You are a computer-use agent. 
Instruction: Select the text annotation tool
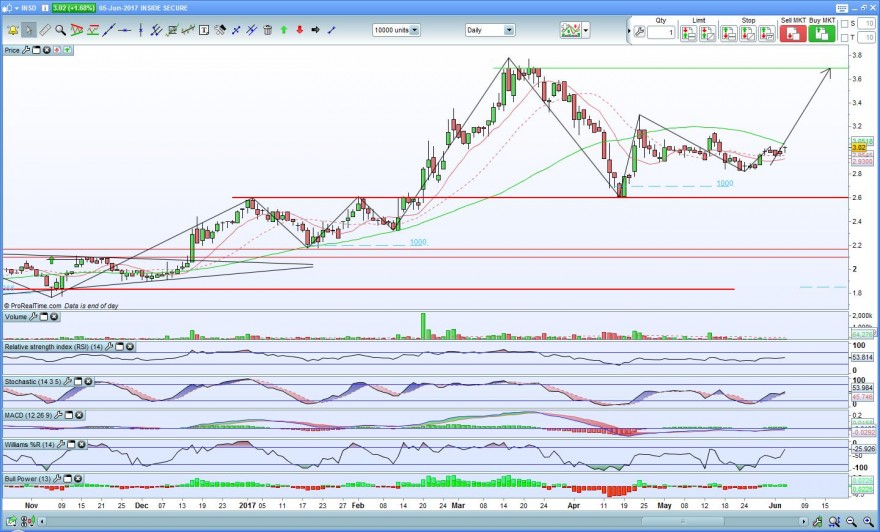(204, 30)
